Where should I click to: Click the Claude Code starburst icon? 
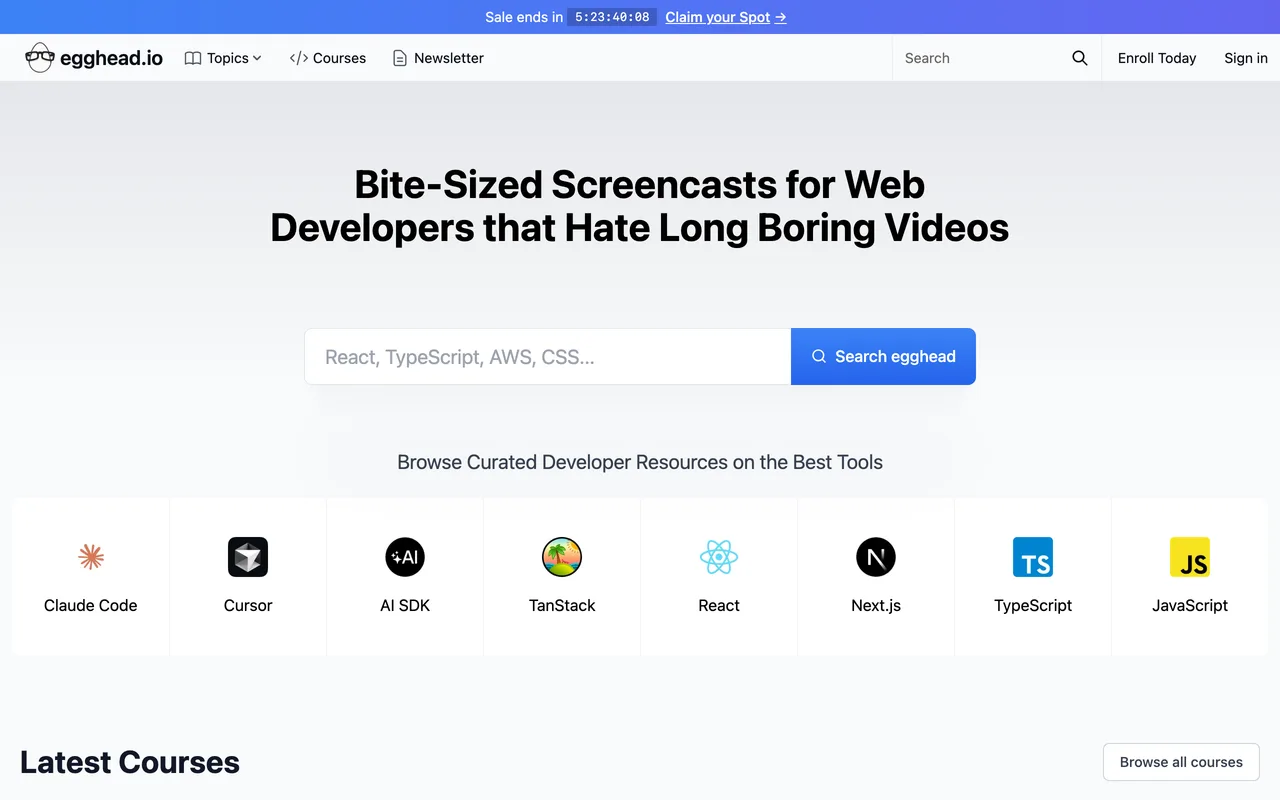[x=91, y=557]
